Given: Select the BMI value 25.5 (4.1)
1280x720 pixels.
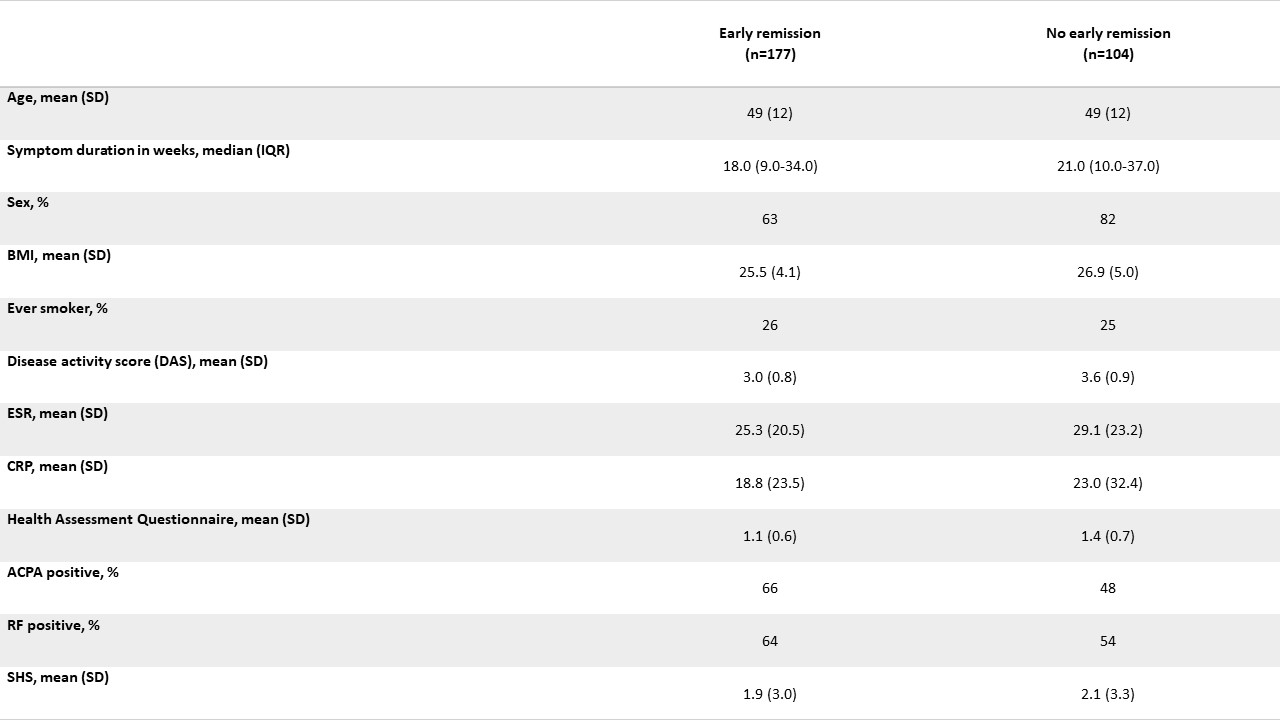Looking at the screenshot, I should [769, 272].
